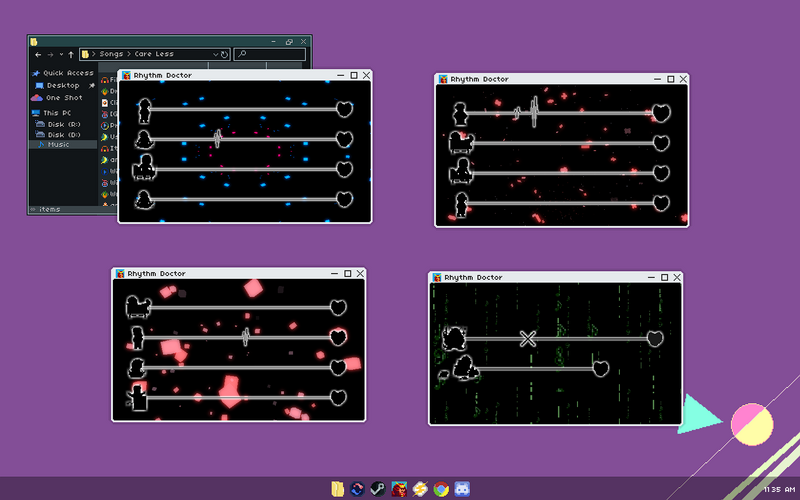Open Rhythm Doctor samurai icon on taskbar
This screenshot has height=500, width=800.
[399, 489]
